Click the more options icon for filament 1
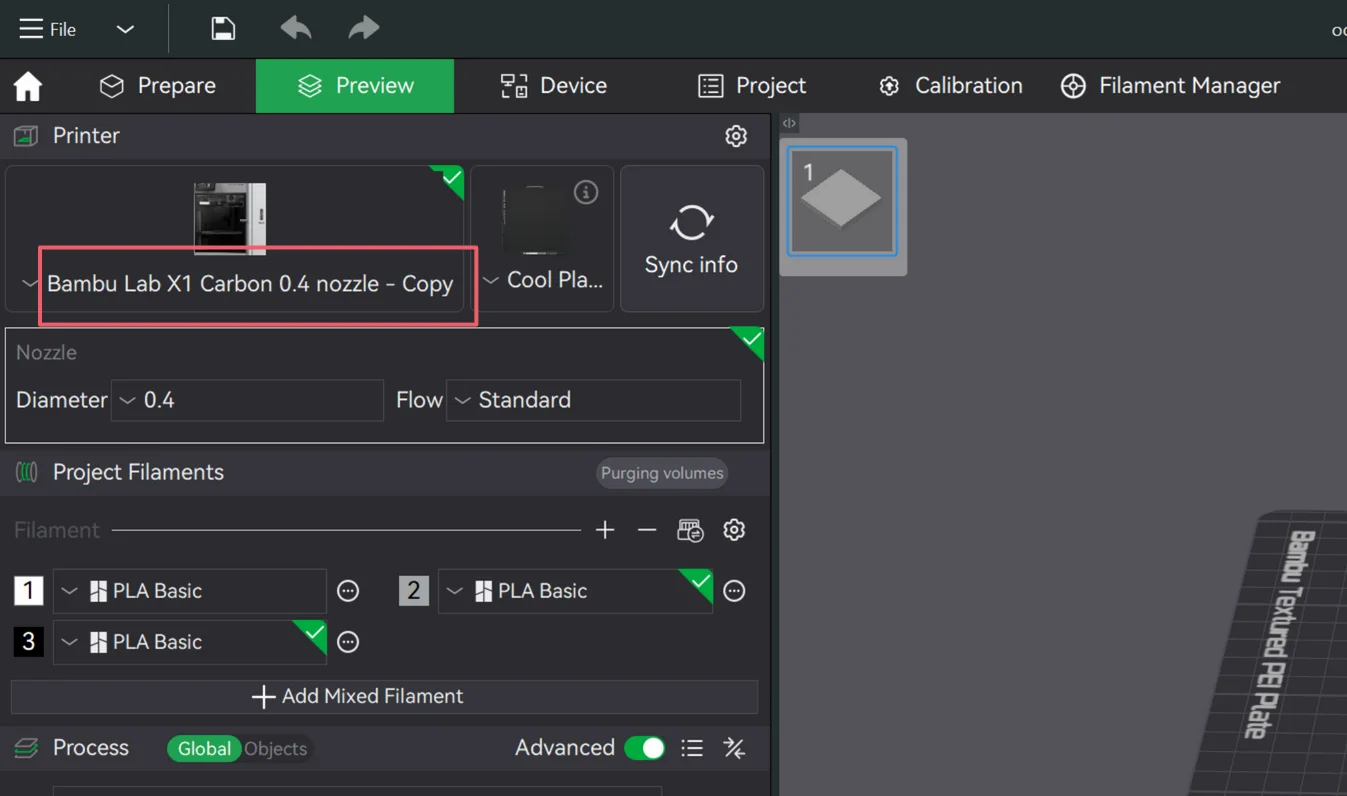The image size is (1347, 796). coord(348,591)
